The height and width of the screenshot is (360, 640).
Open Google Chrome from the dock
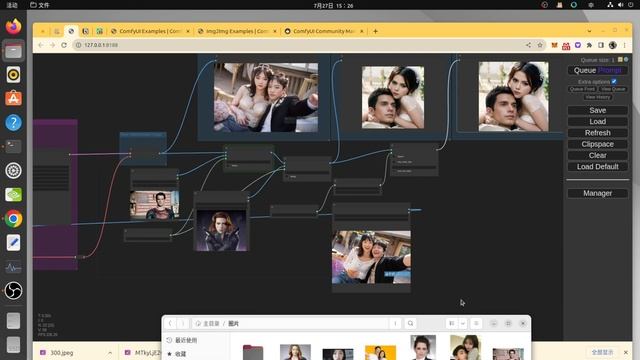13,219
